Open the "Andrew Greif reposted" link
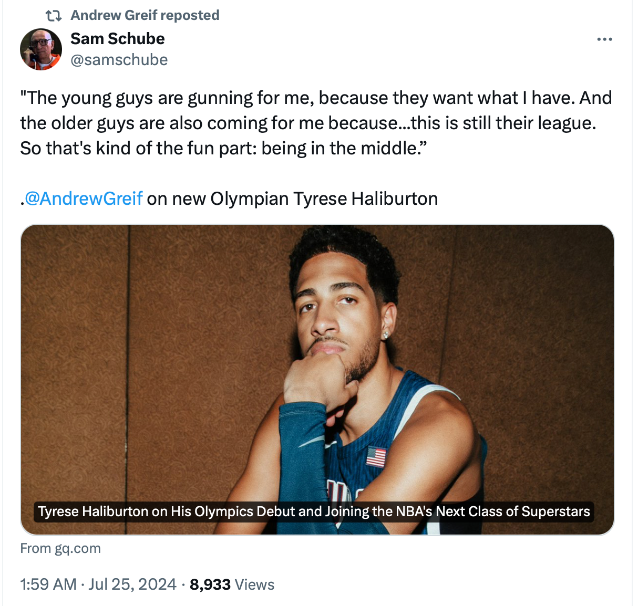 pyautogui.click(x=144, y=15)
